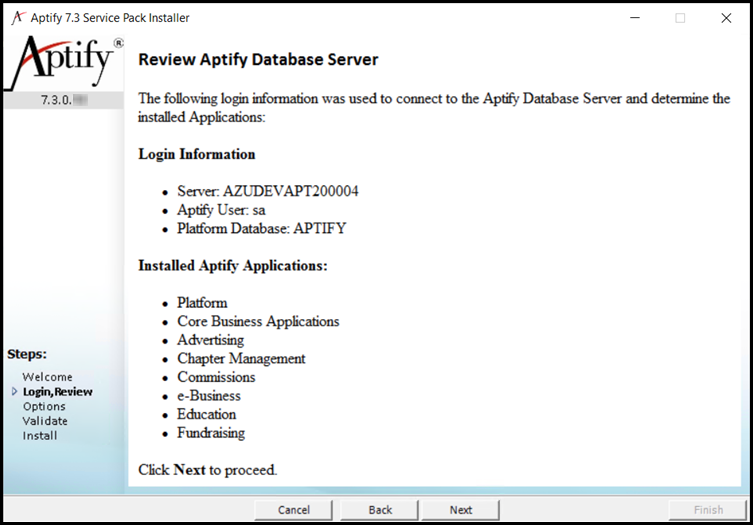Click the Aptify logo in sidebar
The width and height of the screenshot is (753, 525).
pyautogui.click(x=64, y=62)
